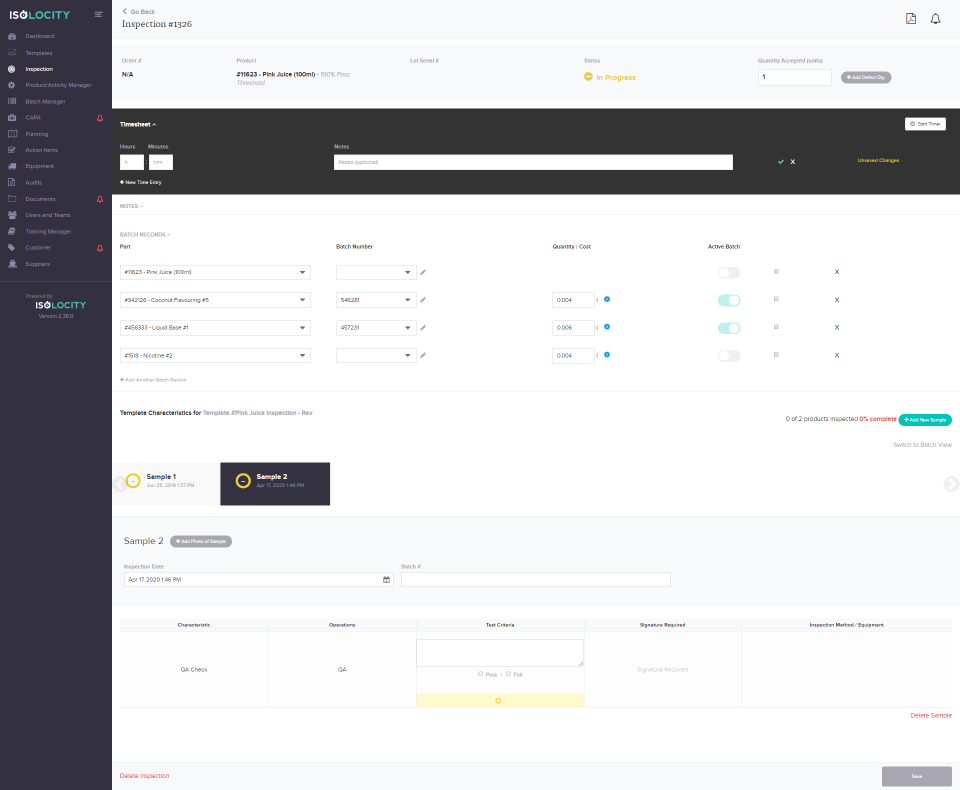
Task: Open the Coconut Flavouring #5 part dropdown
Action: (216, 300)
